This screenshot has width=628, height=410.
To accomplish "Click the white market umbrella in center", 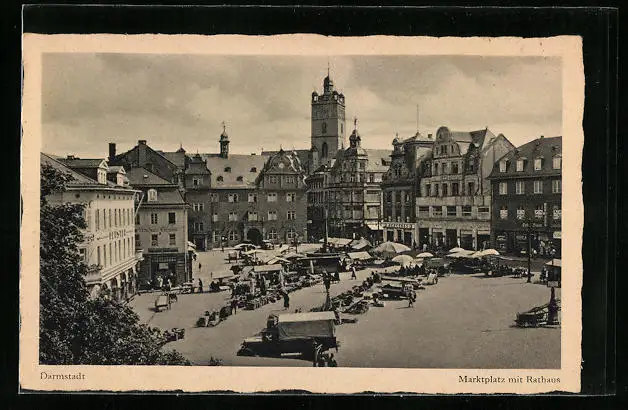I will (391, 247).
